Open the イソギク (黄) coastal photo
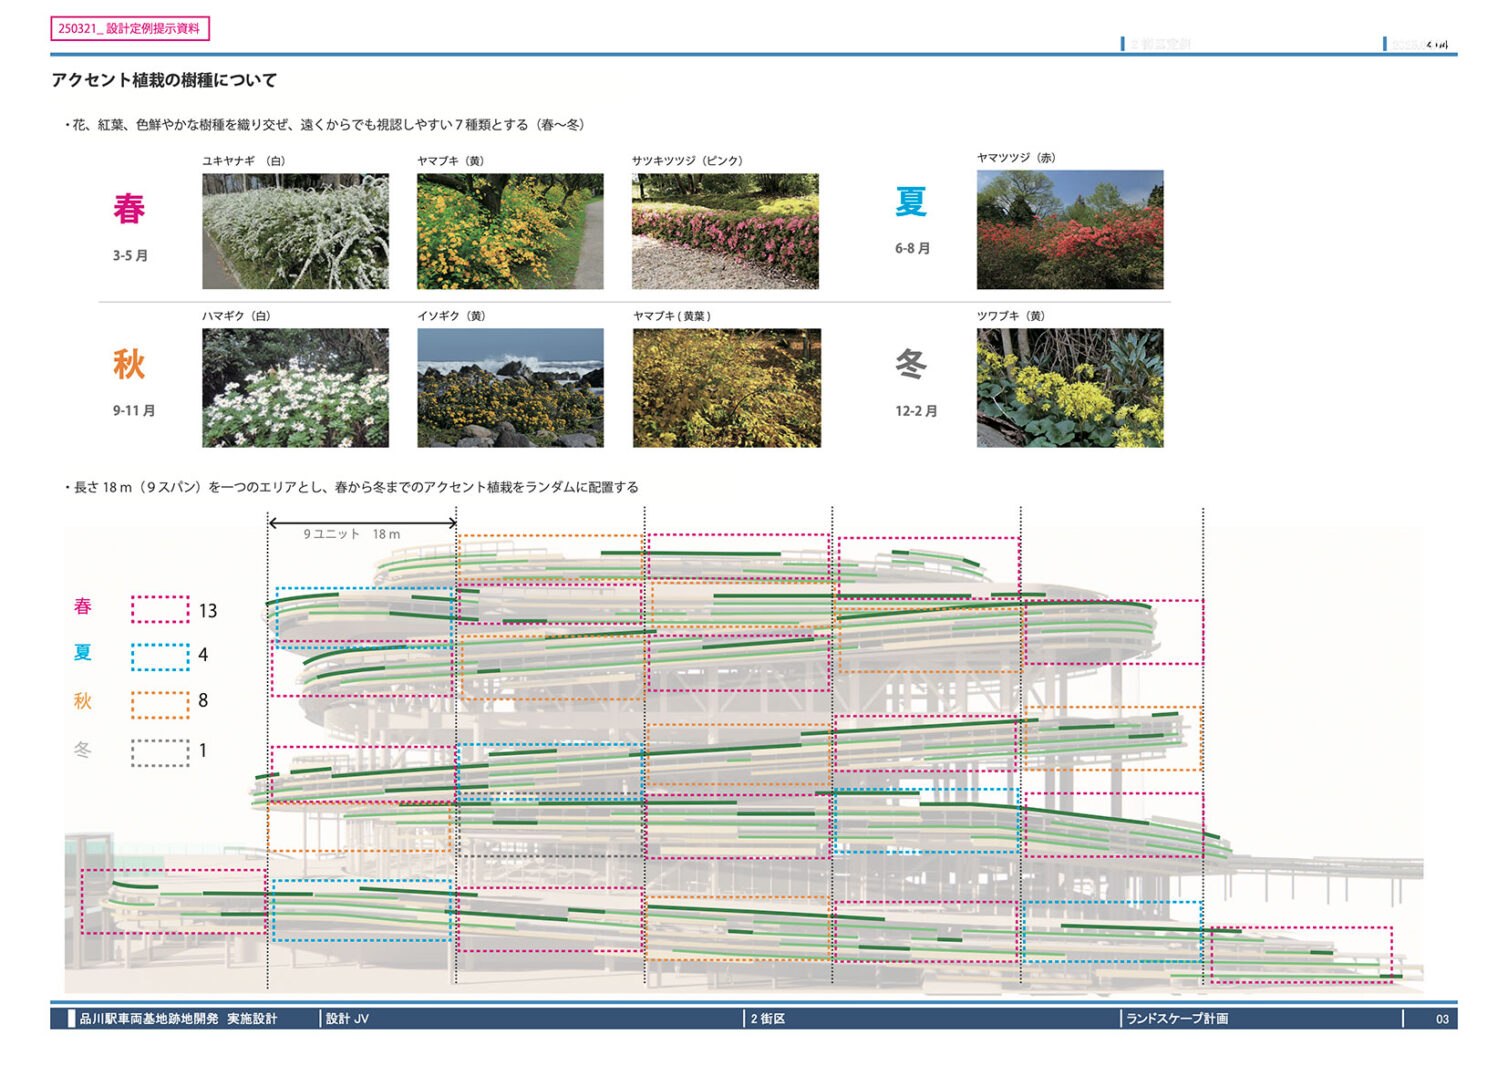1508x1066 pixels. tap(510, 387)
